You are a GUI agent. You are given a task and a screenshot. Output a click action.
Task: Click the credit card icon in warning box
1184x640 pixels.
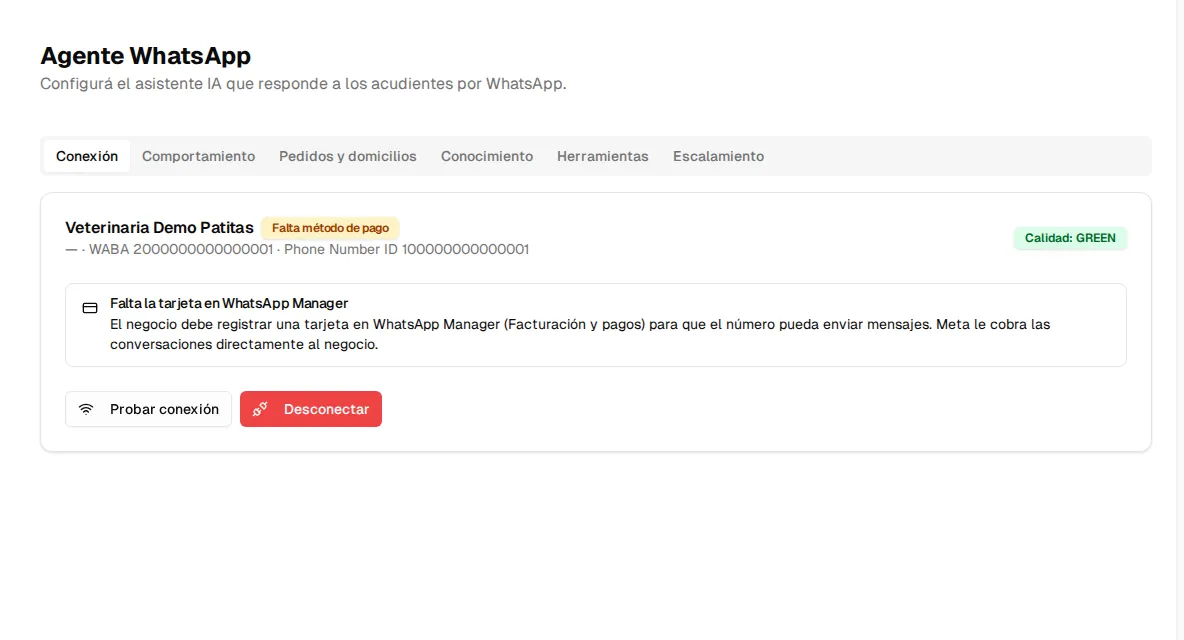tap(90, 308)
